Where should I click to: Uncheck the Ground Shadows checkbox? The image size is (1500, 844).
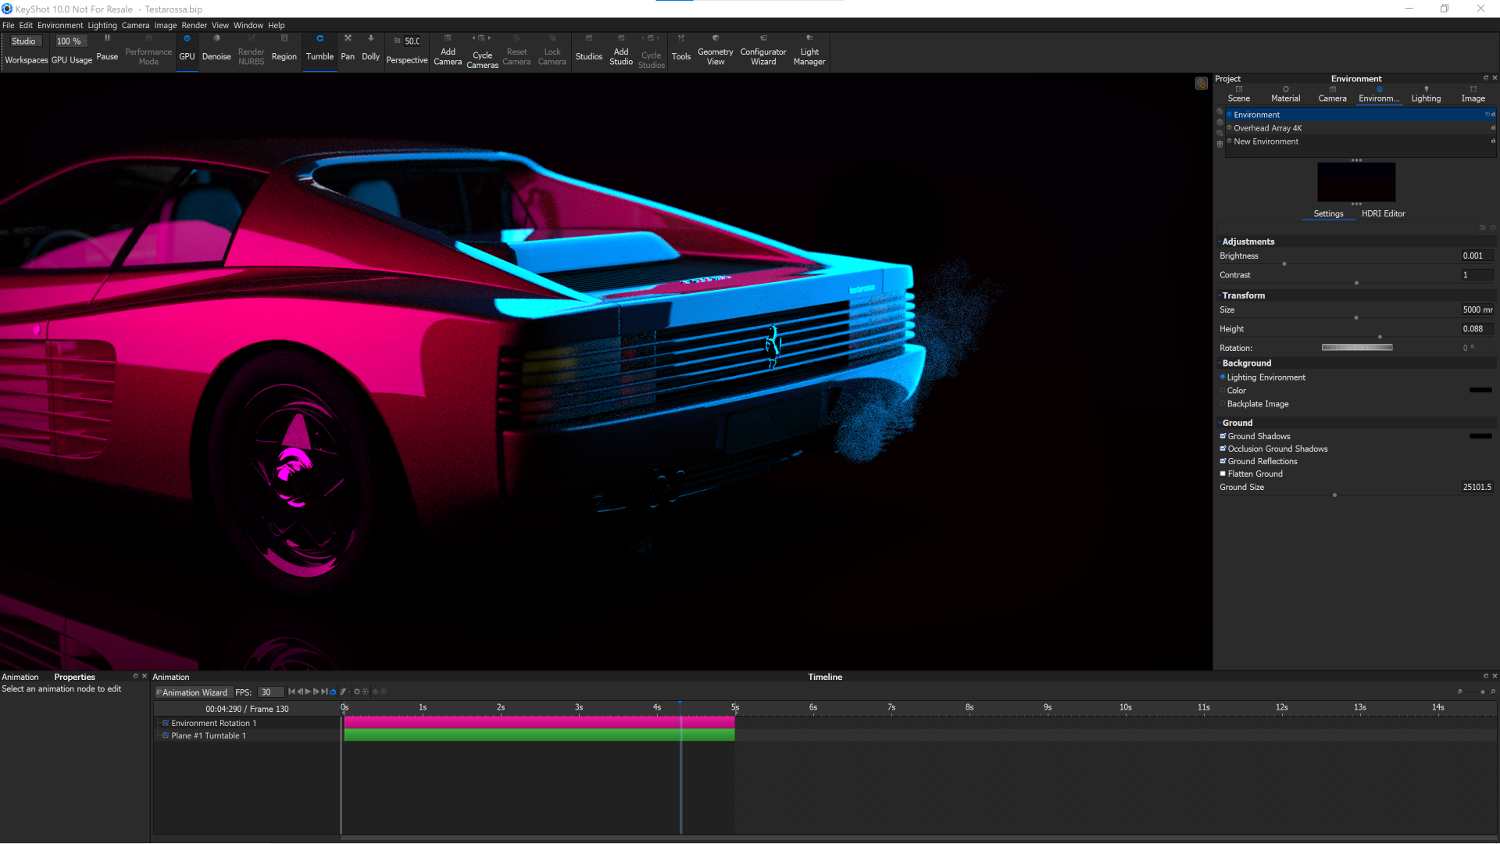point(1223,436)
